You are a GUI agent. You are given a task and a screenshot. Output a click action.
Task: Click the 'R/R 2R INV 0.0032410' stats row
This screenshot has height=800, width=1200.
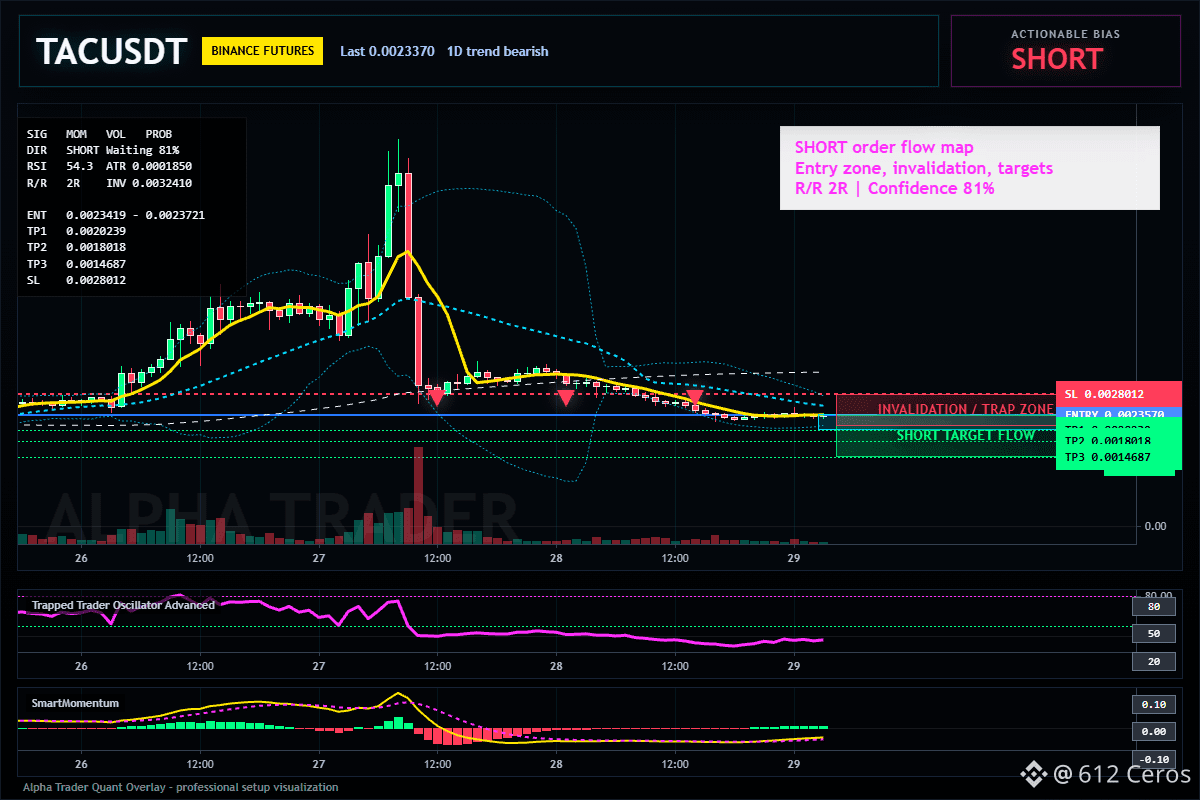click(x=109, y=183)
